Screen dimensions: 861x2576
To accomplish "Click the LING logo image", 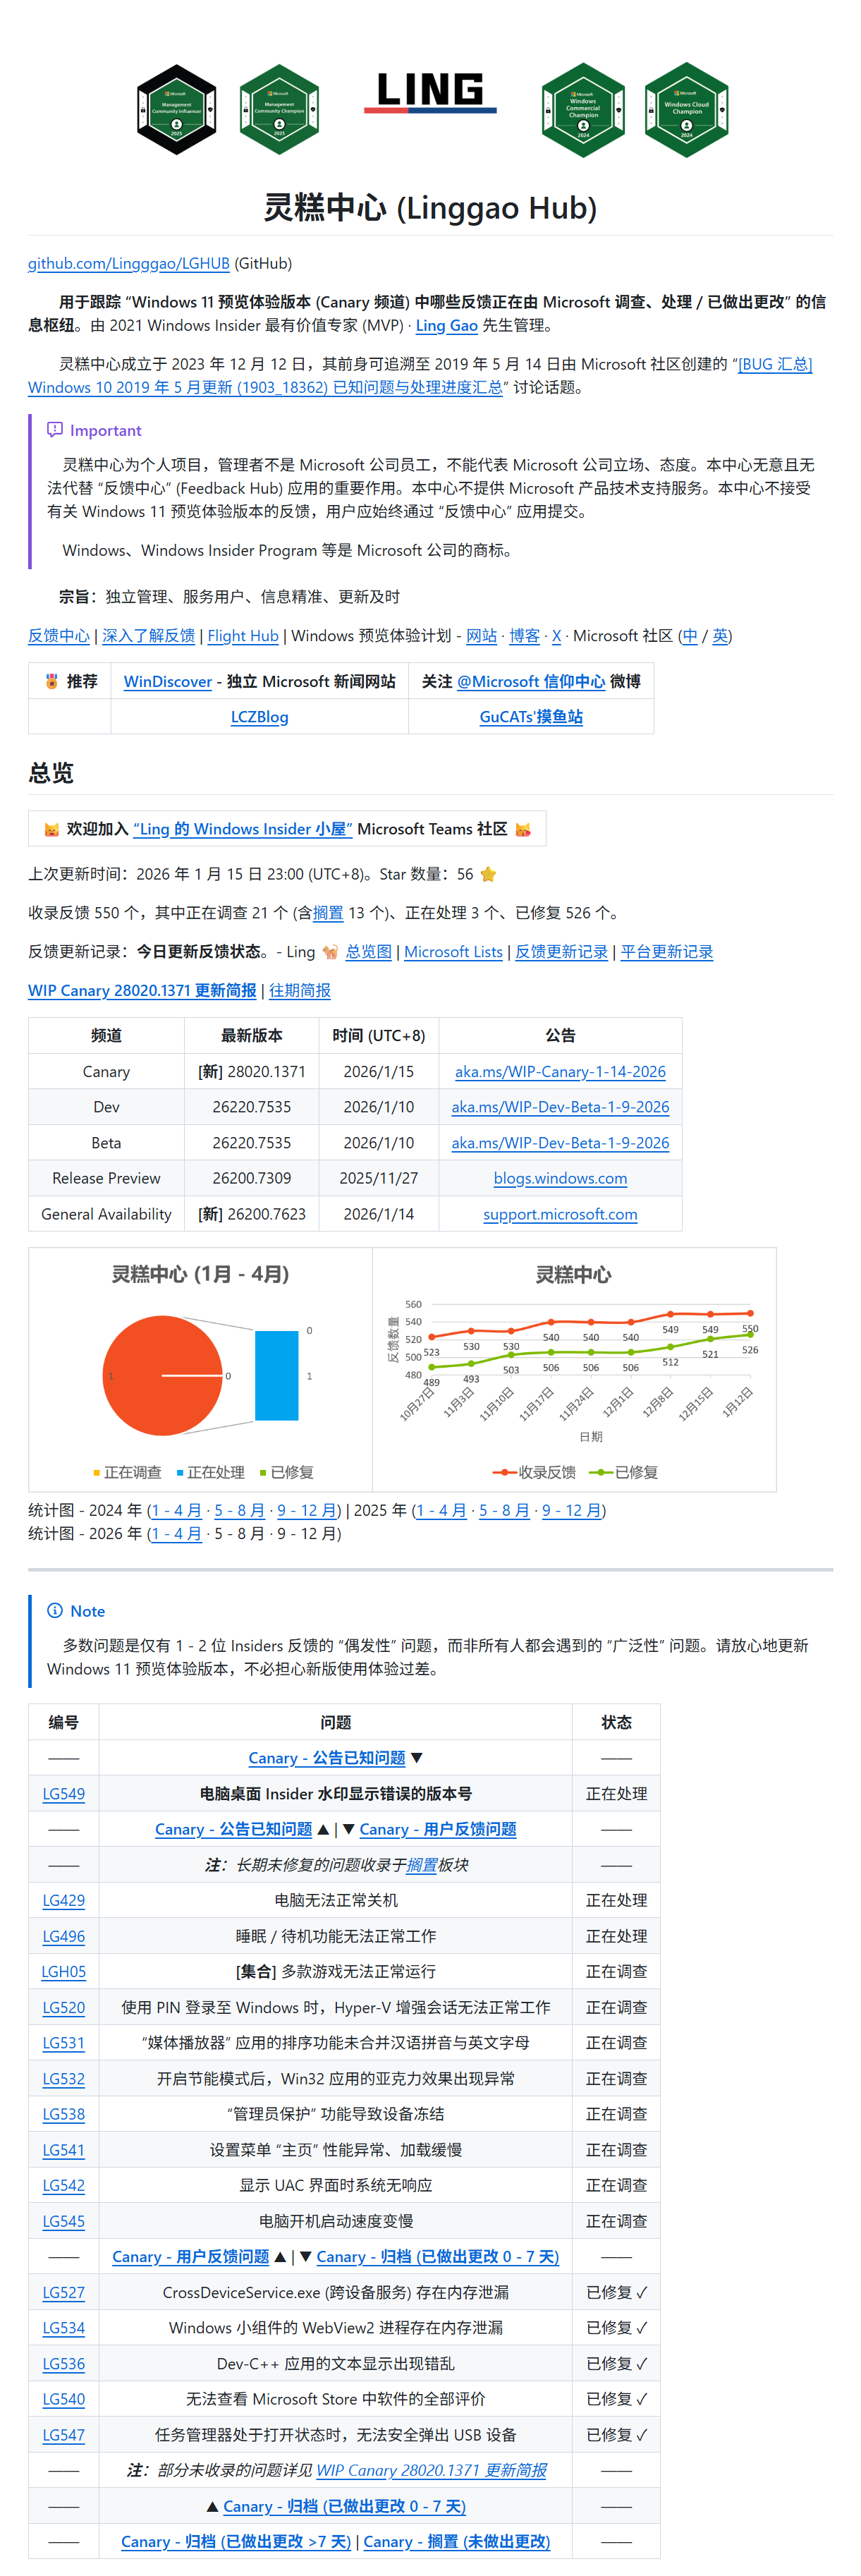I will tap(430, 92).
